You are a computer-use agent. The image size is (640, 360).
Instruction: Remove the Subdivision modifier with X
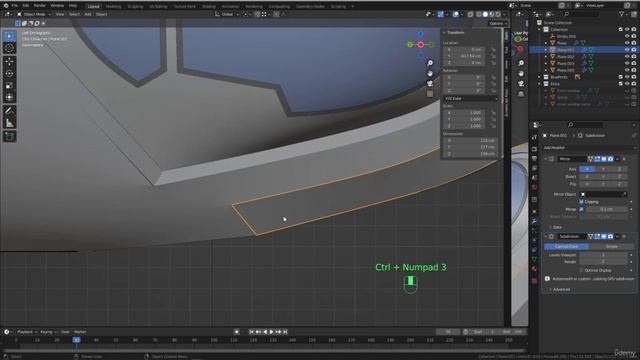(624, 236)
